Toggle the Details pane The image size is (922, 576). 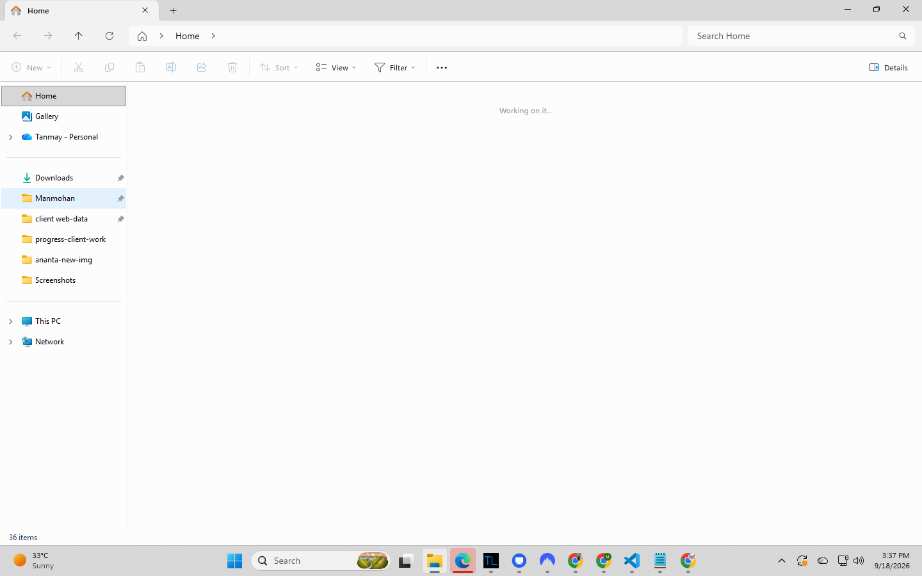point(888,68)
